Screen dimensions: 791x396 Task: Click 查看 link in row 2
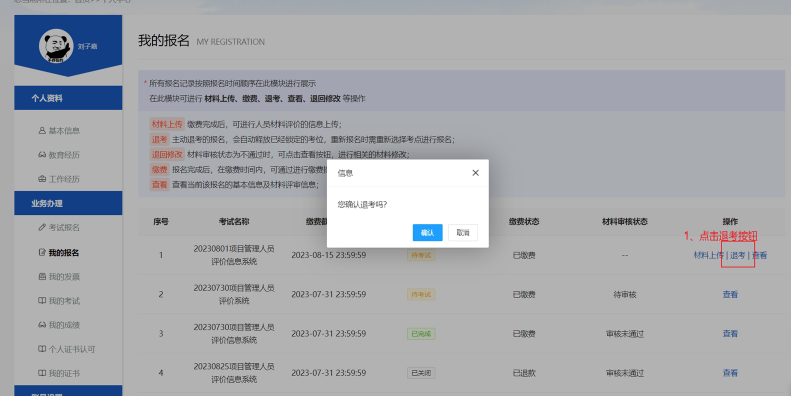pyautogui.click(x=730, y=295)
